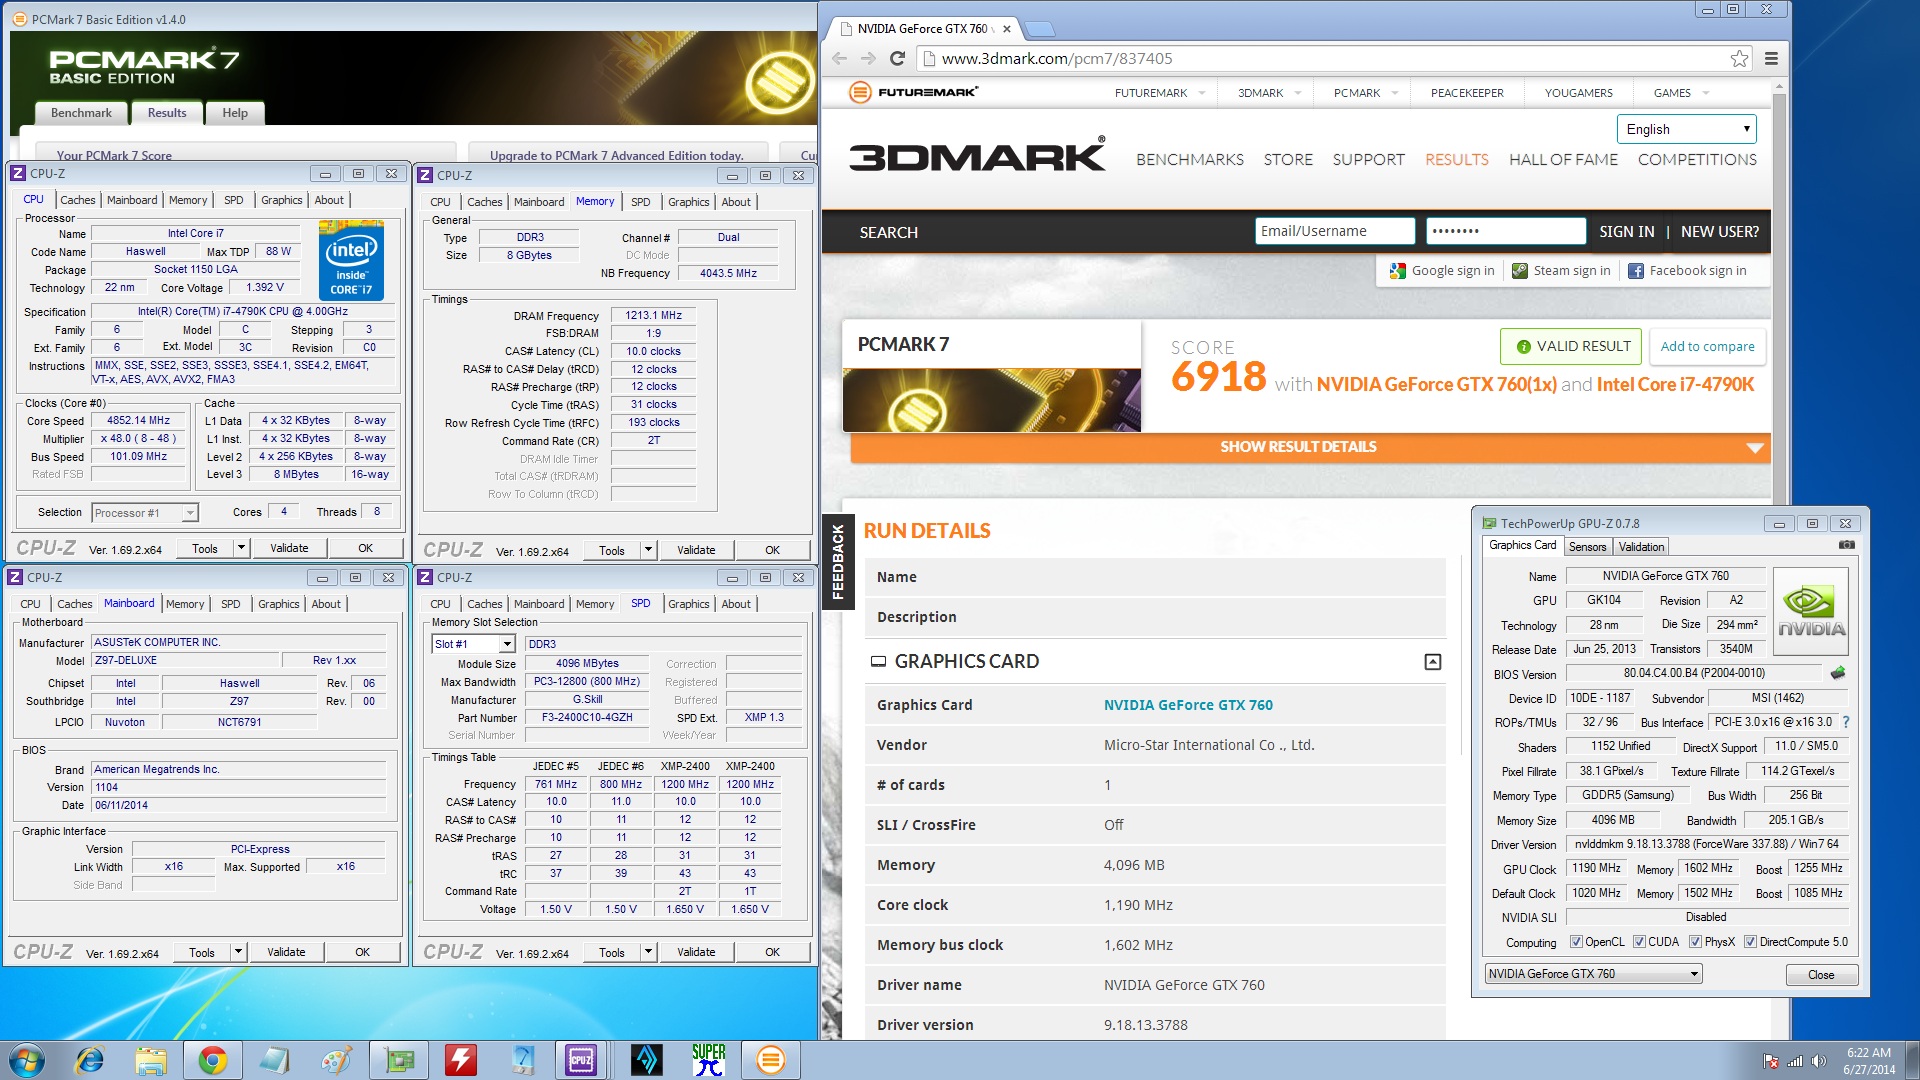The image size is (1920, 1080).
Task: Select Hall of Fame in the 3DMark menu
Action: click(x=1563, y=160)
